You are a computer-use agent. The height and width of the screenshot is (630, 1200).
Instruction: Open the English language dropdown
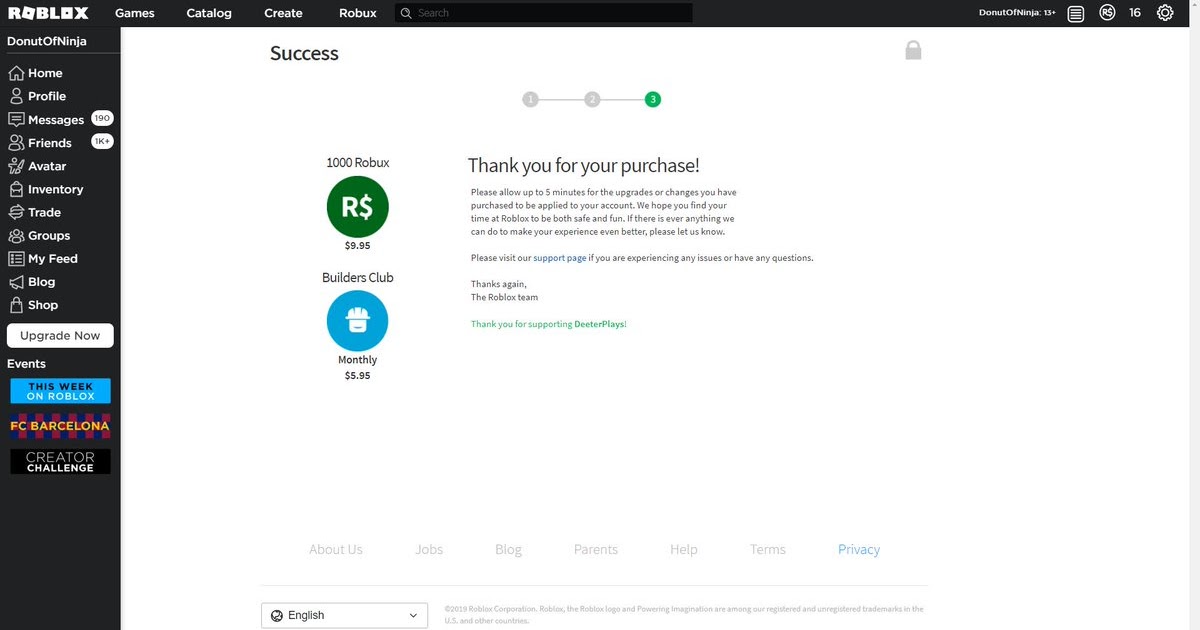345,615
